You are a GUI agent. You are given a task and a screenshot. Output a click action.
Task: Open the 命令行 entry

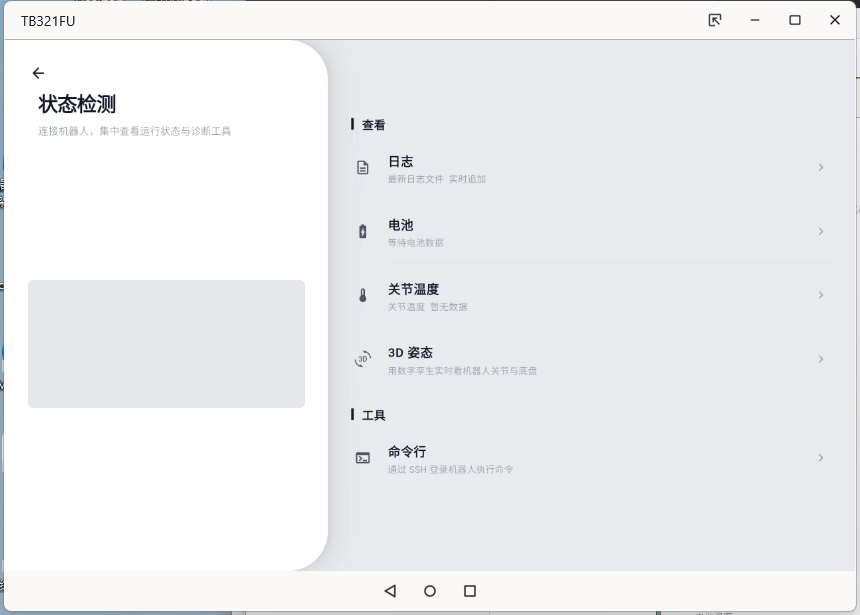592,459
